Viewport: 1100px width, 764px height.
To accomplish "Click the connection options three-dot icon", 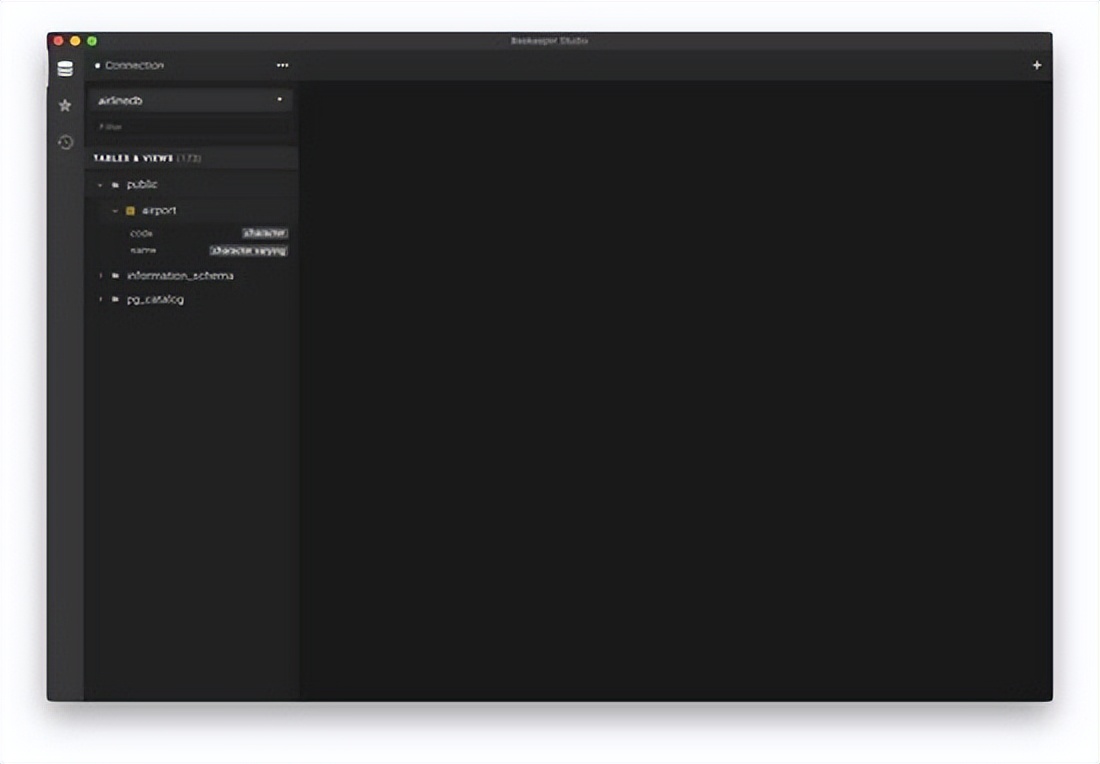I will tap(283, 66).
